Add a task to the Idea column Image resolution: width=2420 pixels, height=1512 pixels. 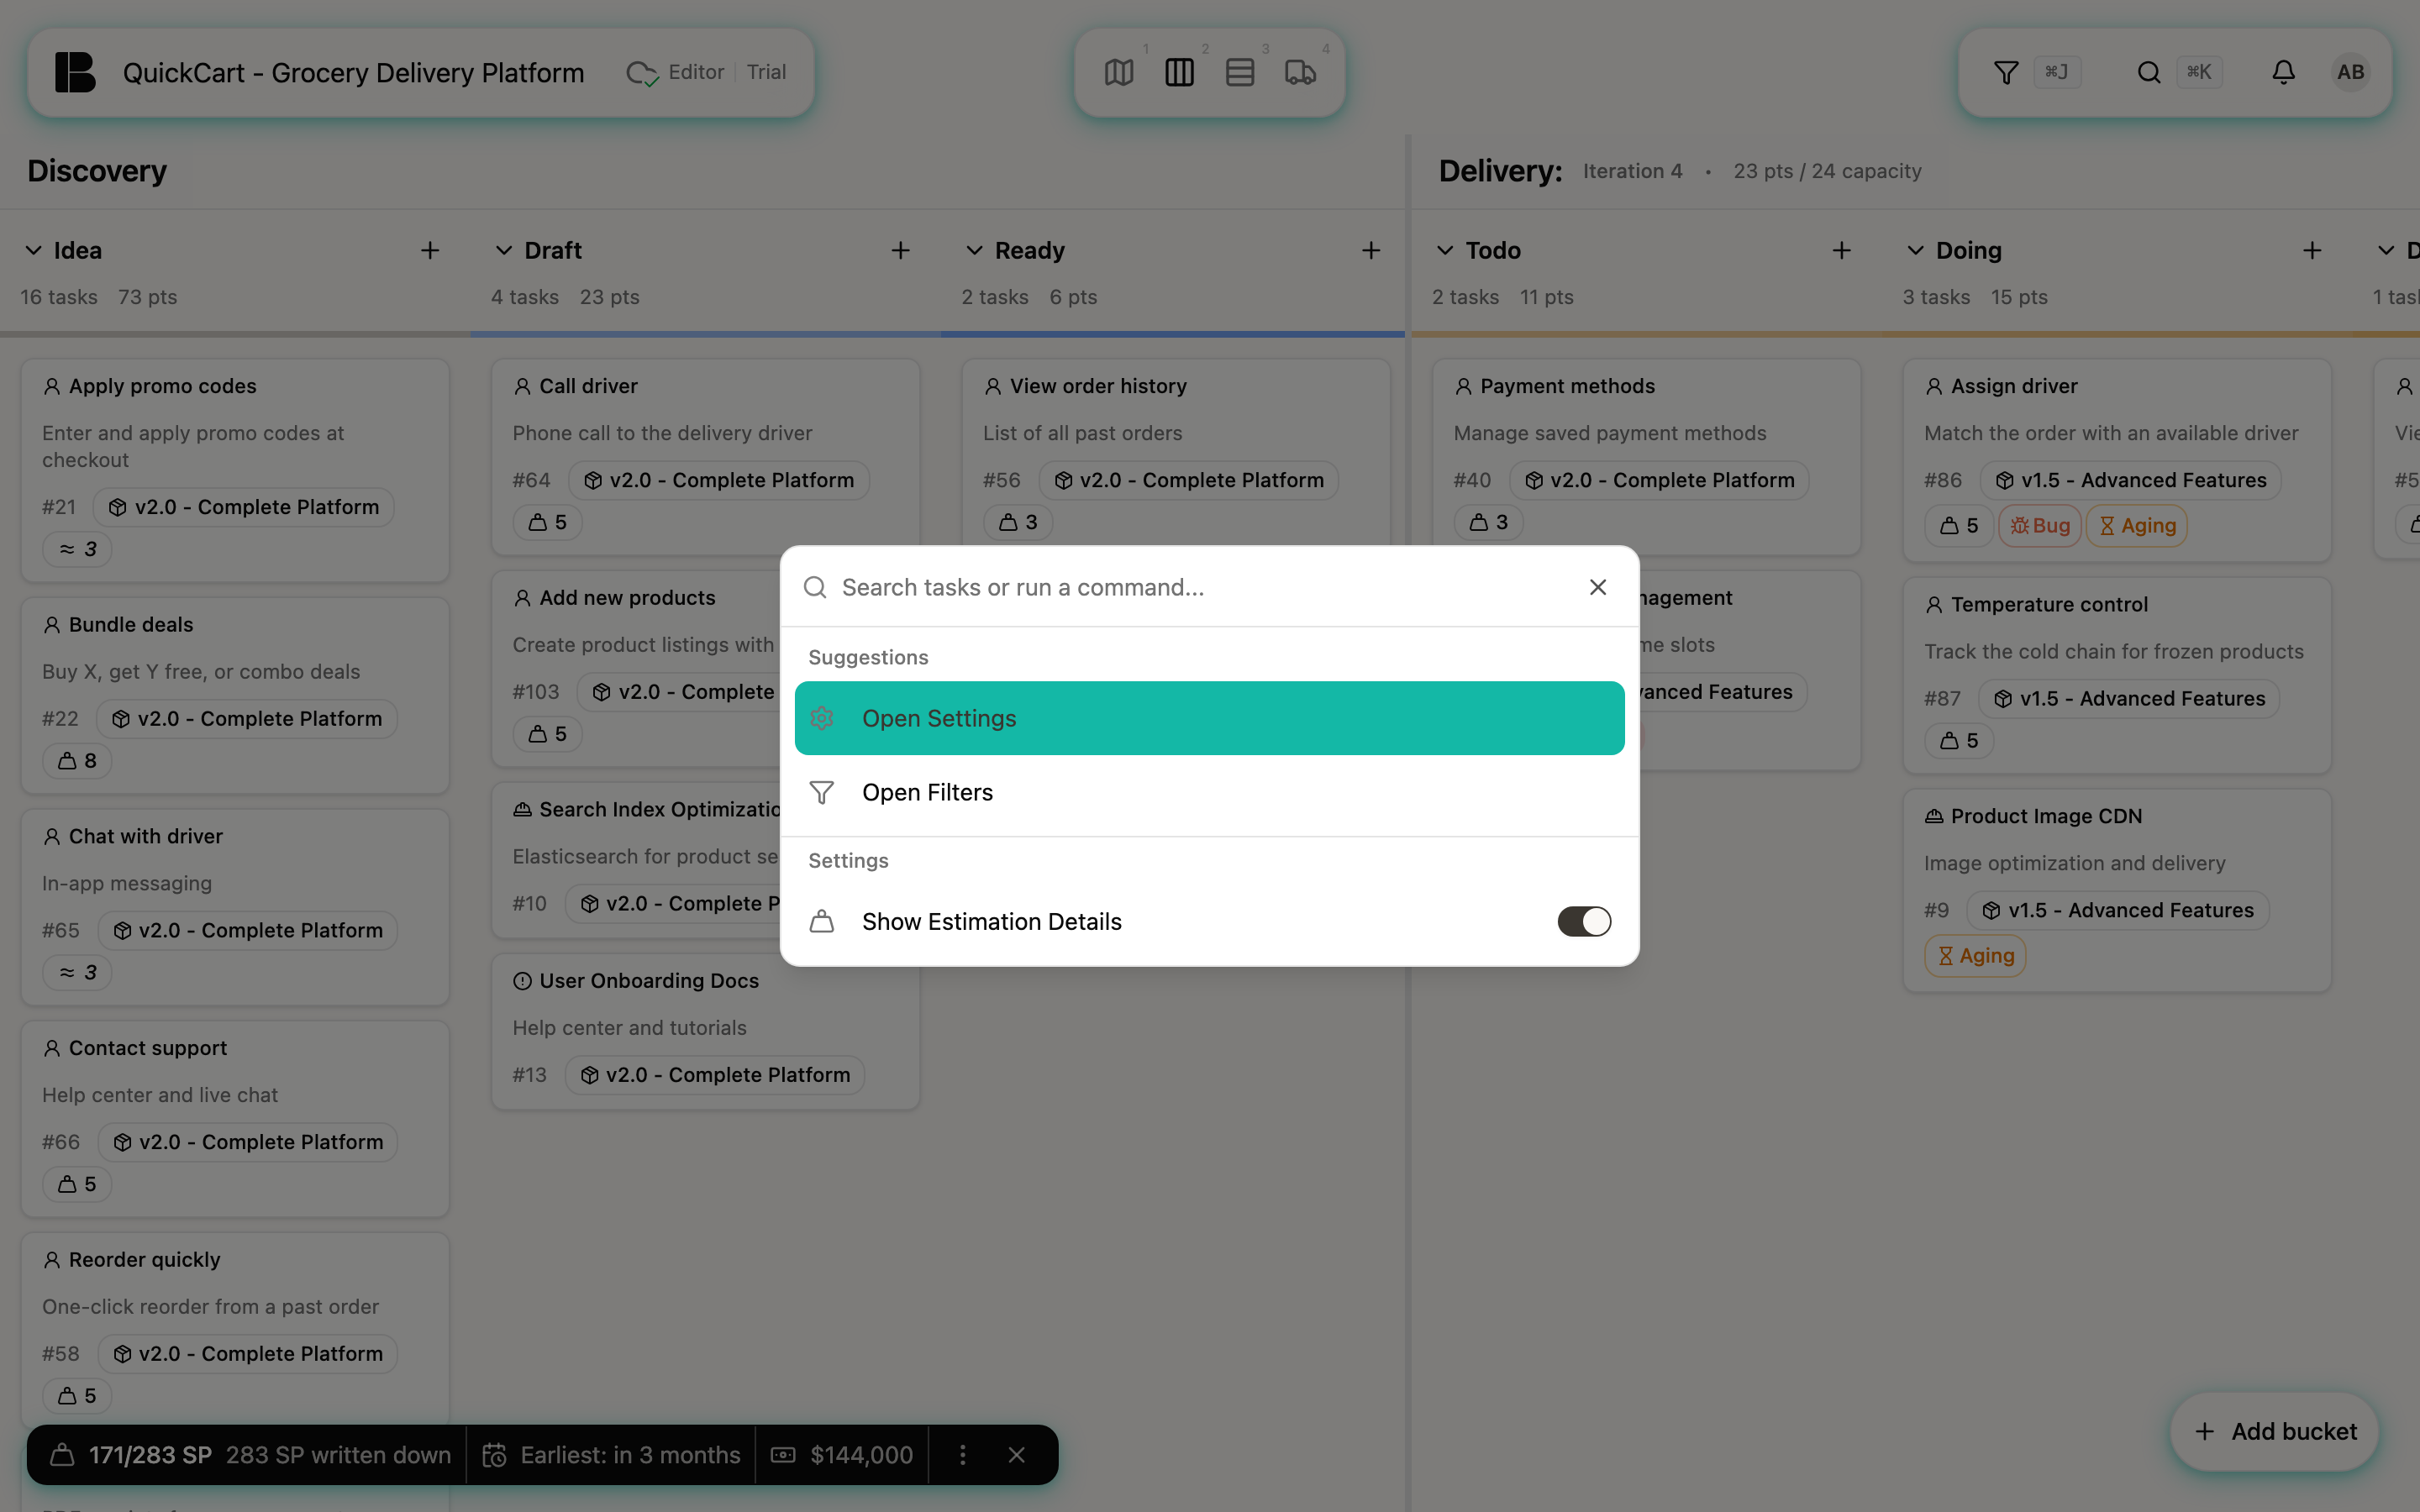pos(430,250)
